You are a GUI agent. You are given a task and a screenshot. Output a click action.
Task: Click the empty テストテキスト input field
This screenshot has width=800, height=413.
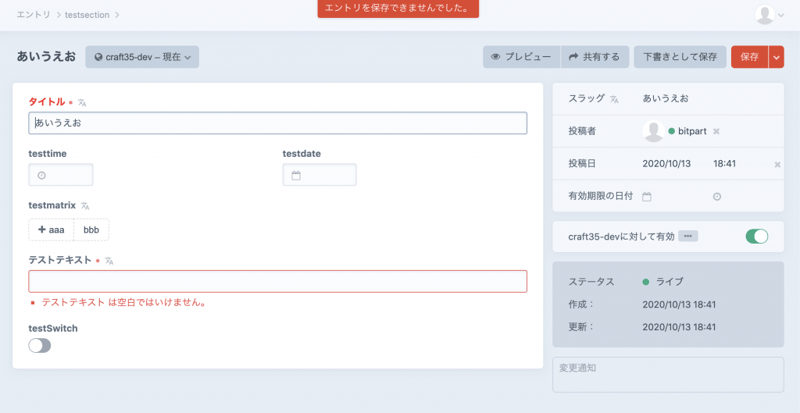tap(277, 282)
